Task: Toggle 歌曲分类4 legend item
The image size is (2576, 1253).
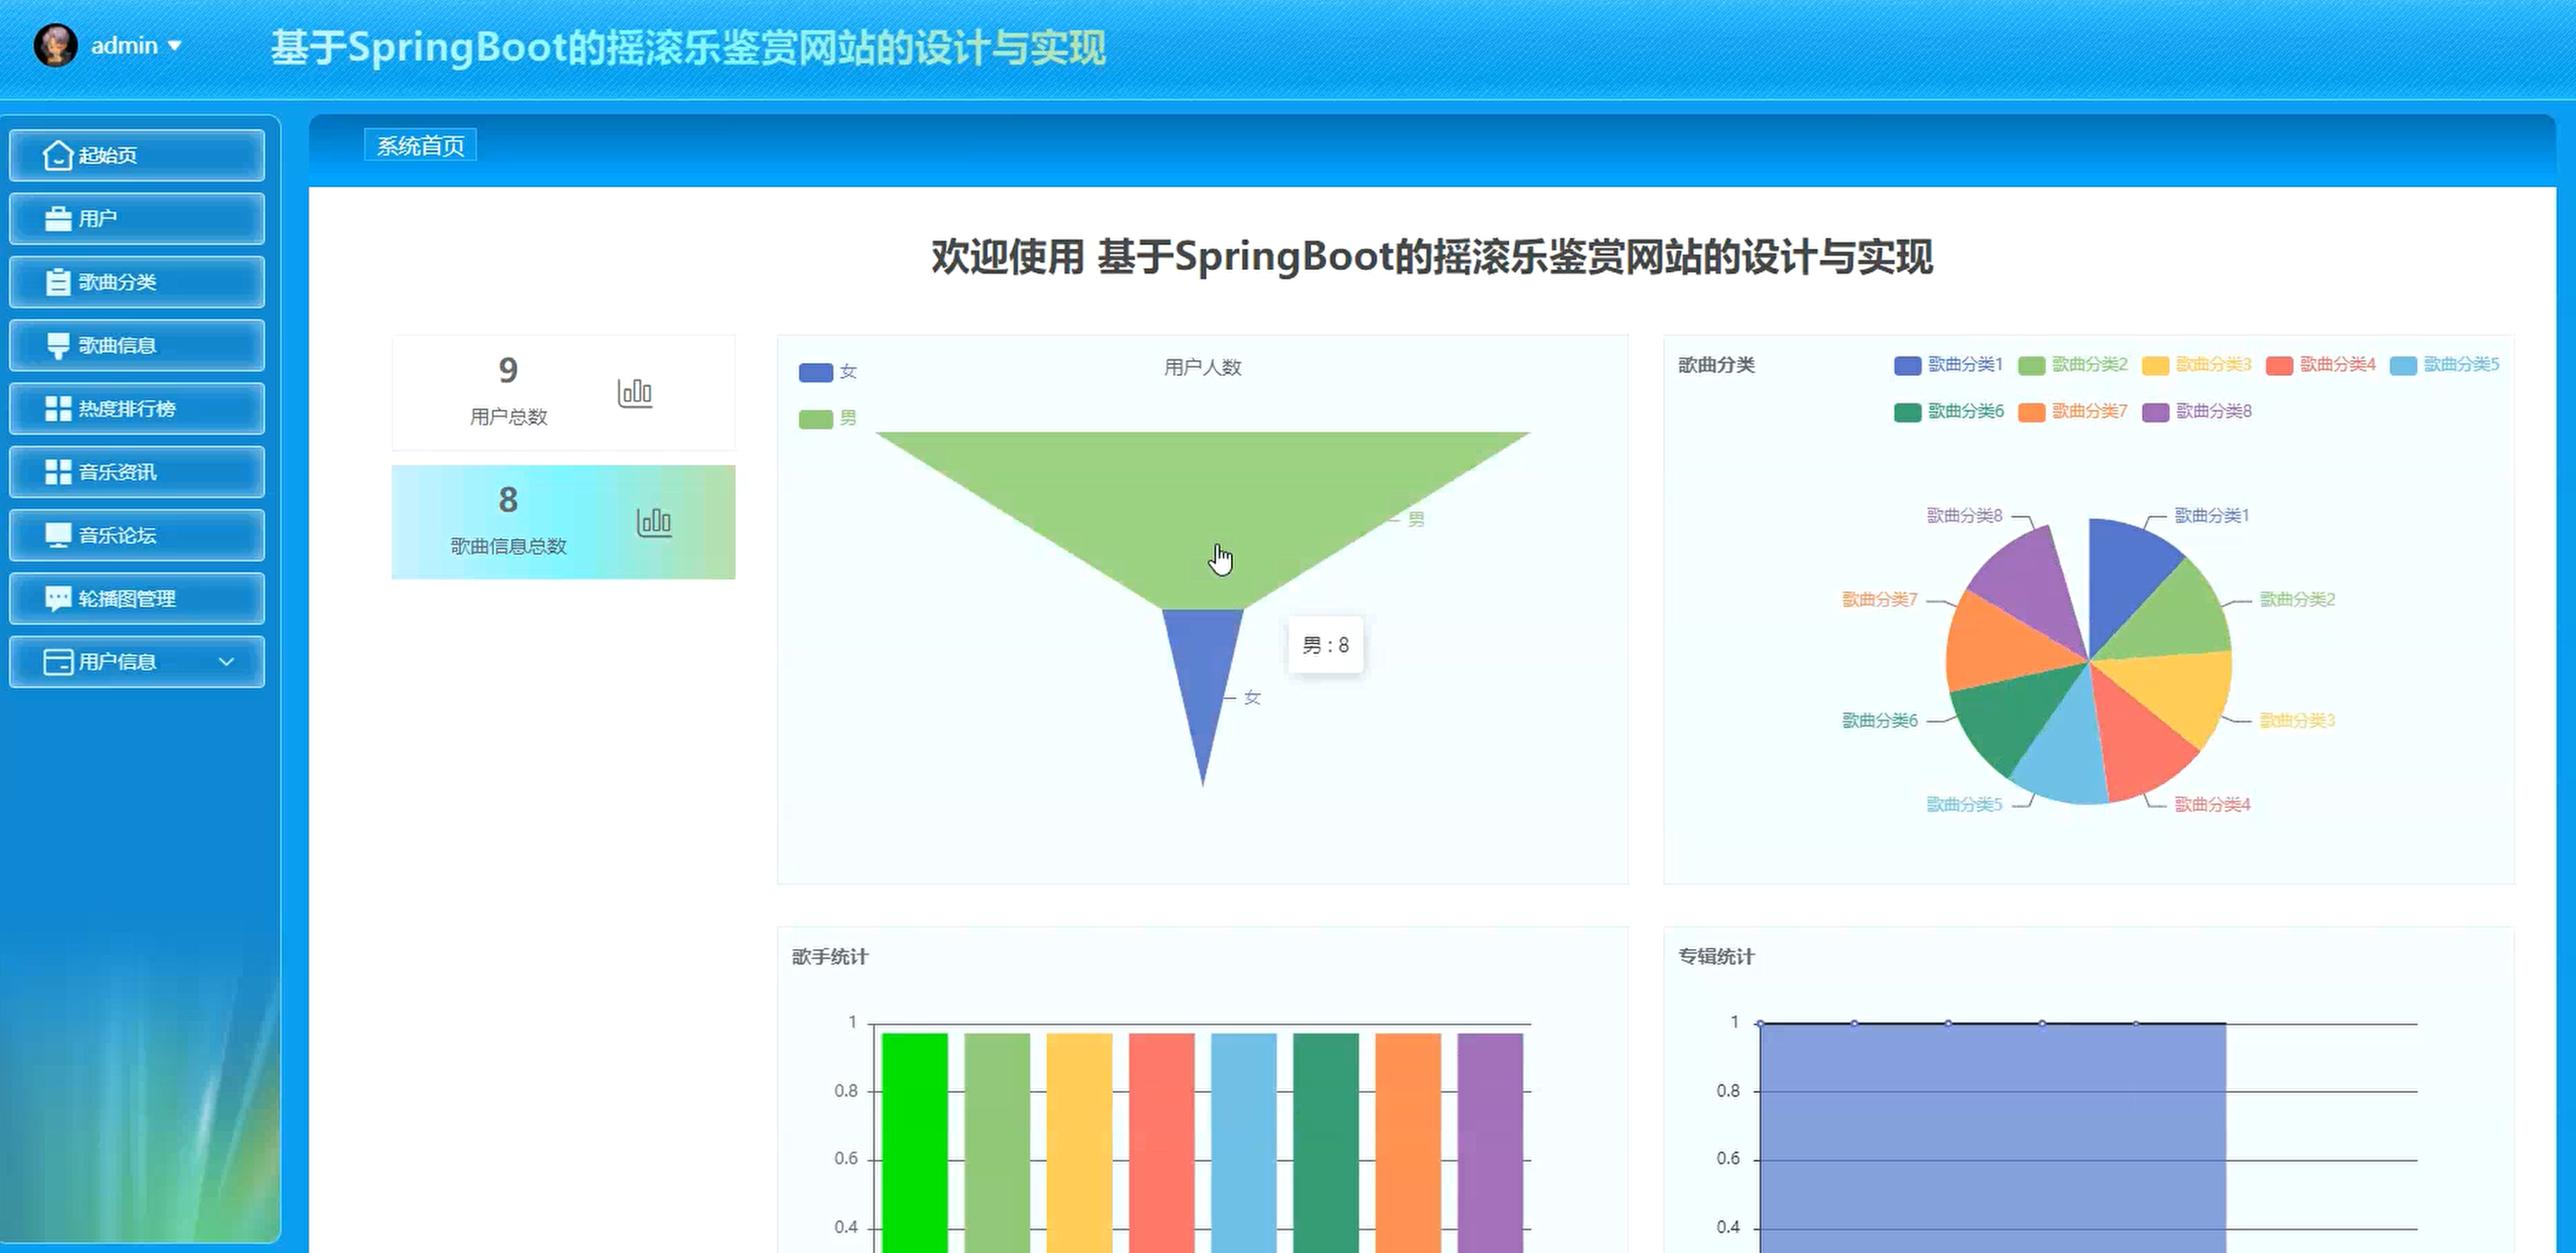Action: (x=2320, y=365)
